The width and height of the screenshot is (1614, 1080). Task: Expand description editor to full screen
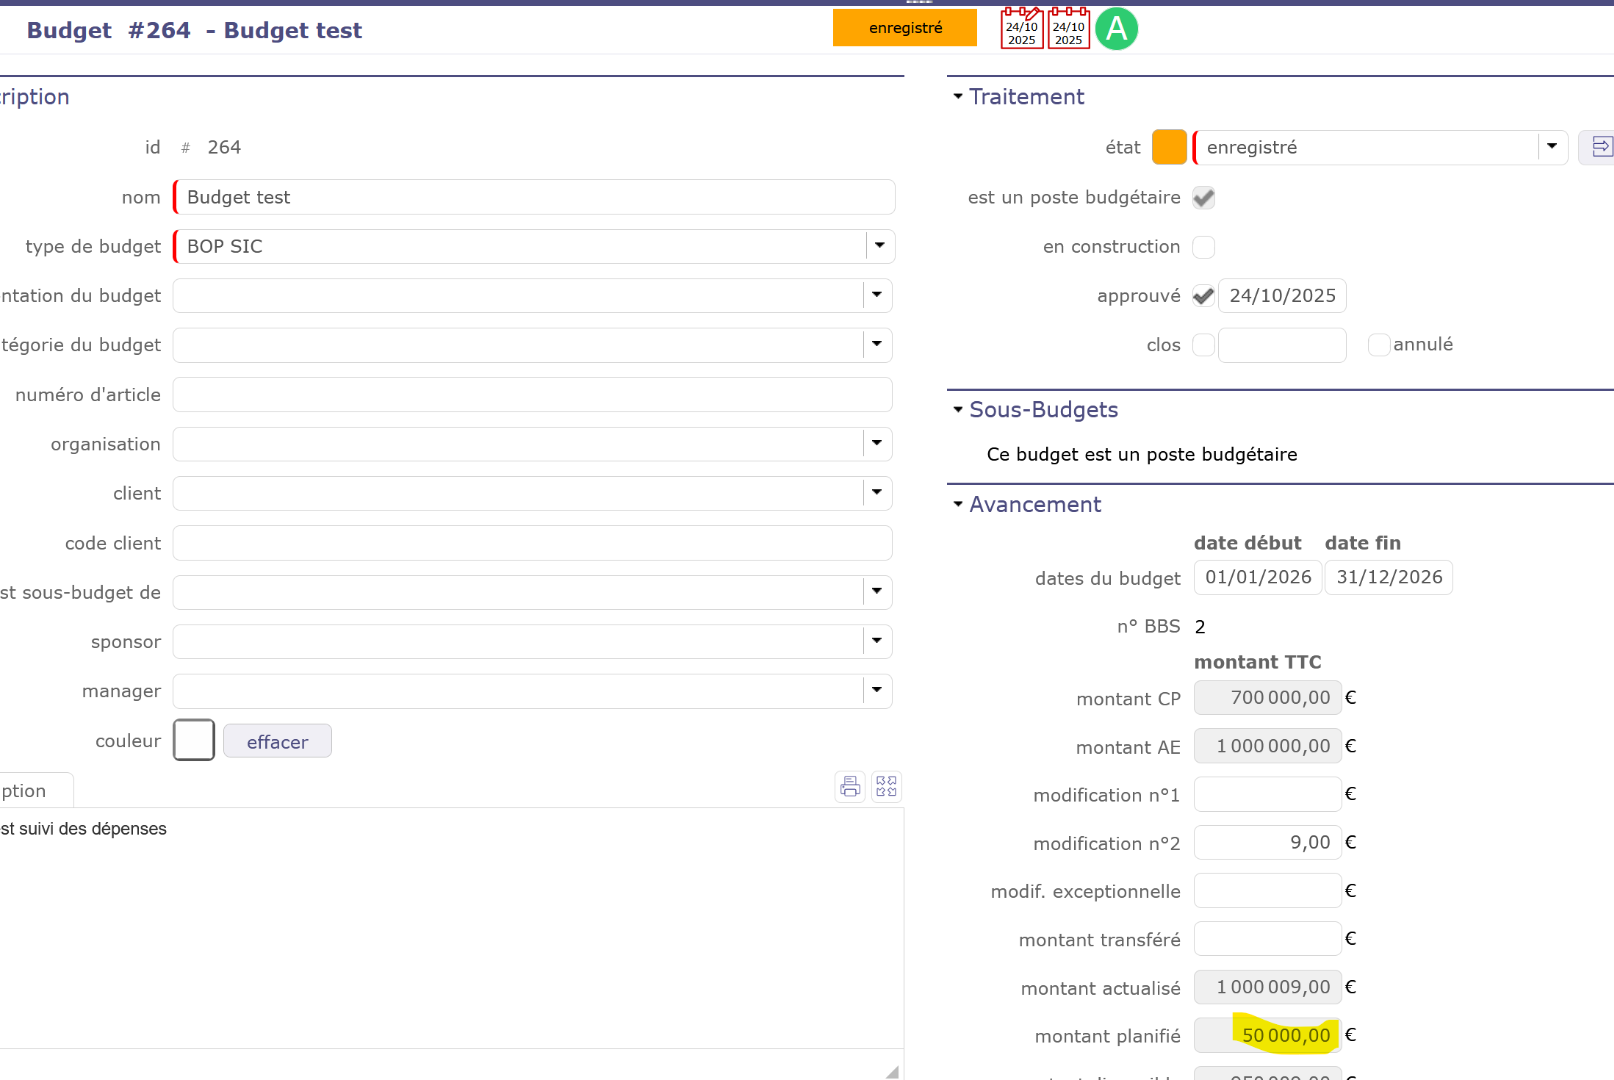(x=886, y=787)
